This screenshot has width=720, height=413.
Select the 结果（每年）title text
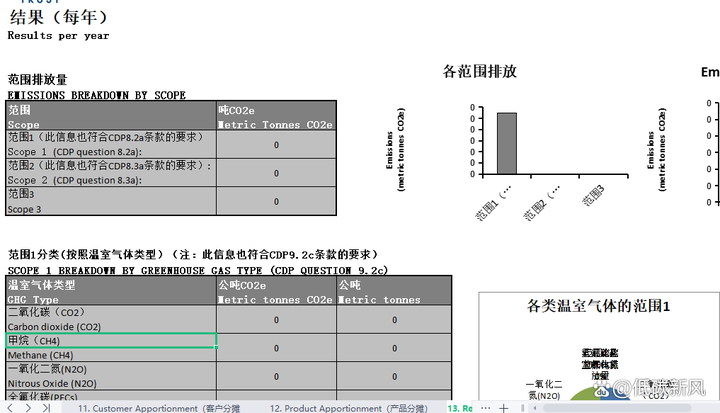[x=59, y=17]
